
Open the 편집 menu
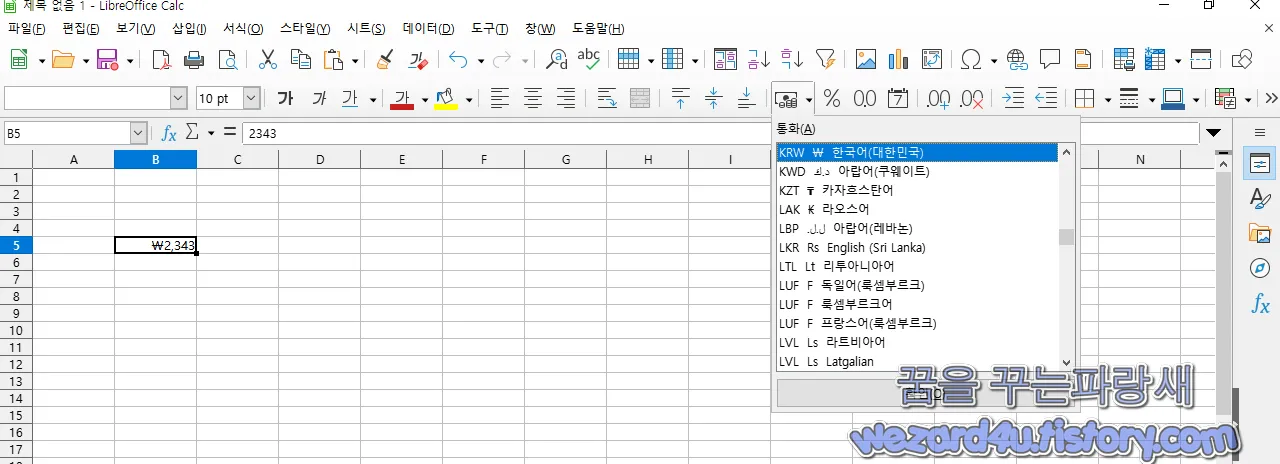coord(80,29)
